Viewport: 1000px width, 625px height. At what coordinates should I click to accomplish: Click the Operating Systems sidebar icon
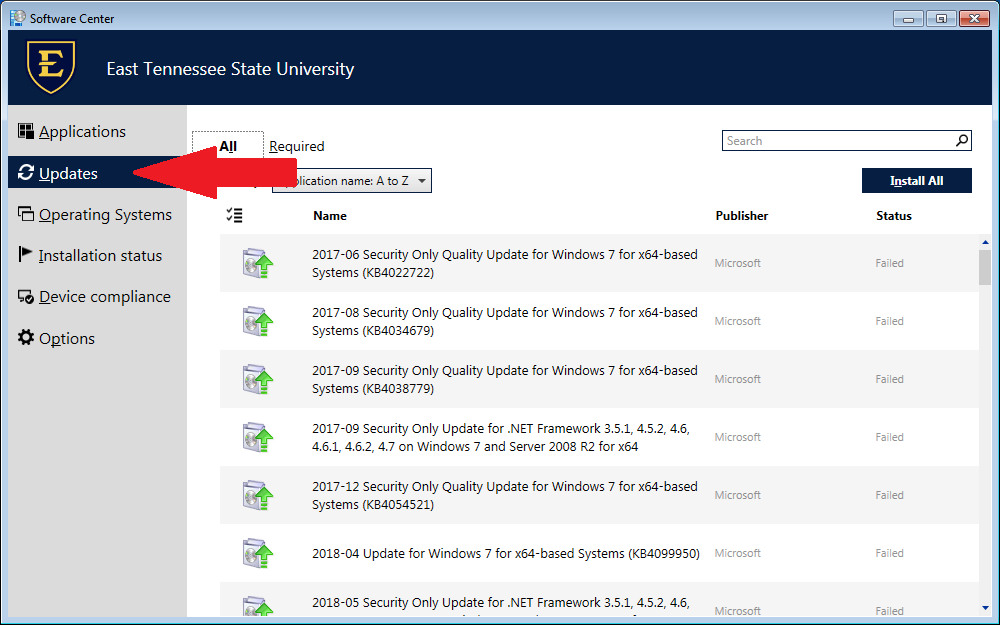tap(27, 214)
